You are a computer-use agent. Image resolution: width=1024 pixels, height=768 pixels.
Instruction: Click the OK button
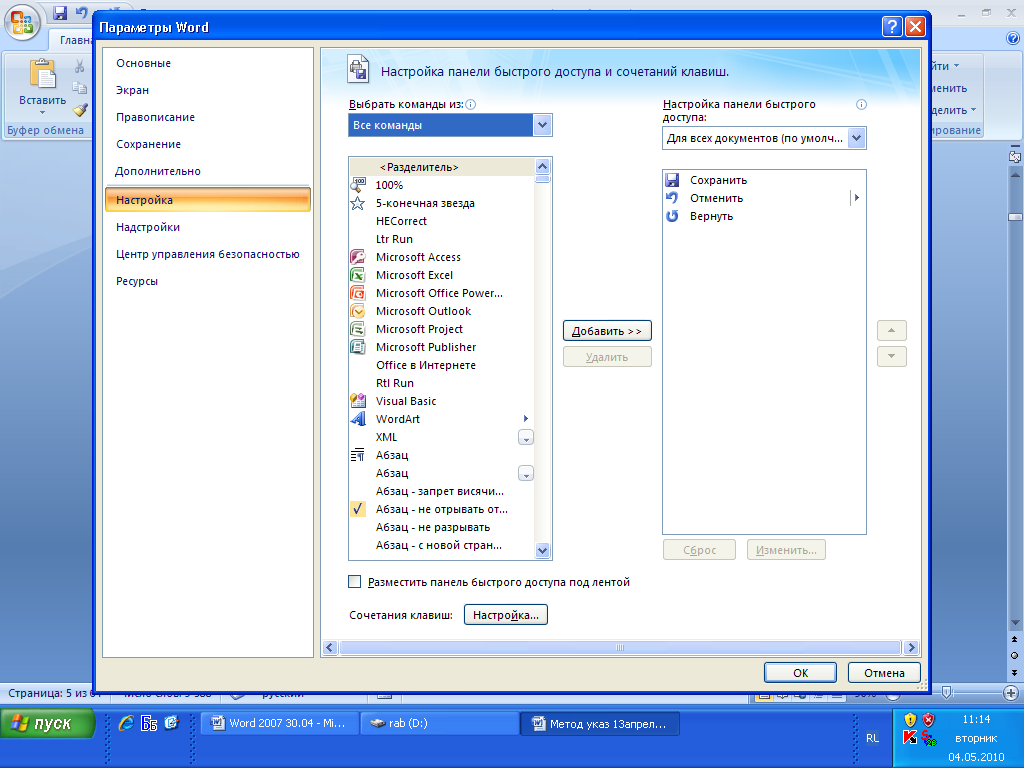(x=800, y=673)
